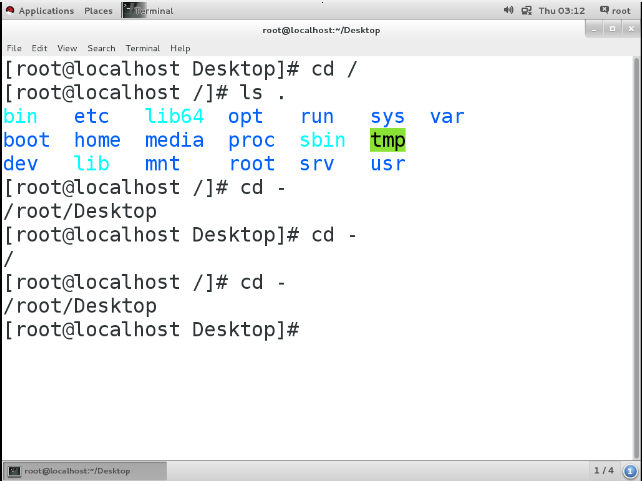Click the mnt directory name
This screenshot has width=642, height=481.
[163, 164]
